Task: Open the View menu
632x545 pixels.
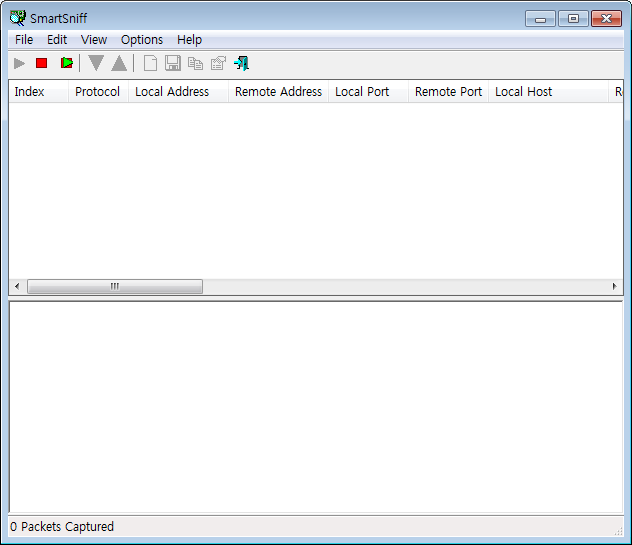Action: point(94,40)
